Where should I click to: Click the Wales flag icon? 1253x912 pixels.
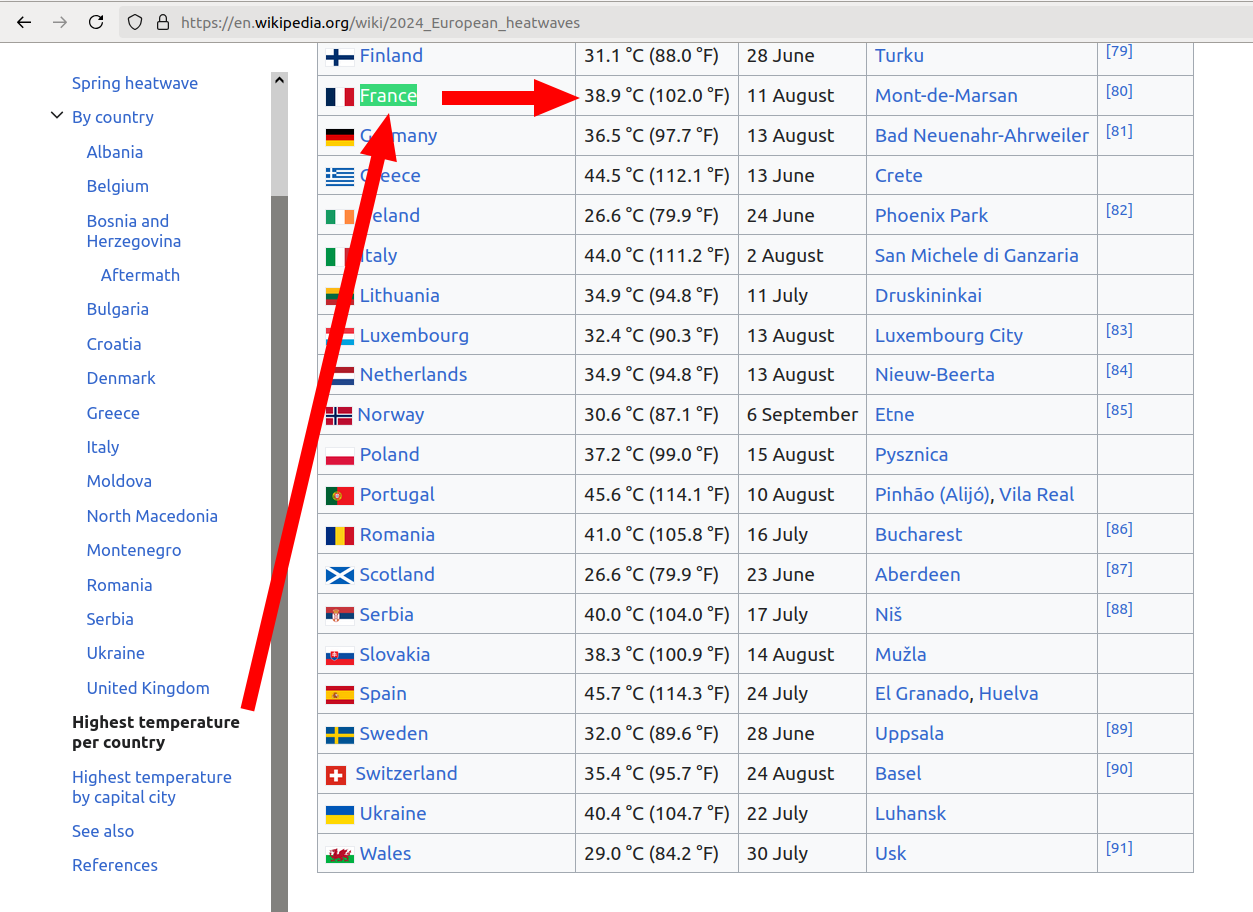[340, 855]
